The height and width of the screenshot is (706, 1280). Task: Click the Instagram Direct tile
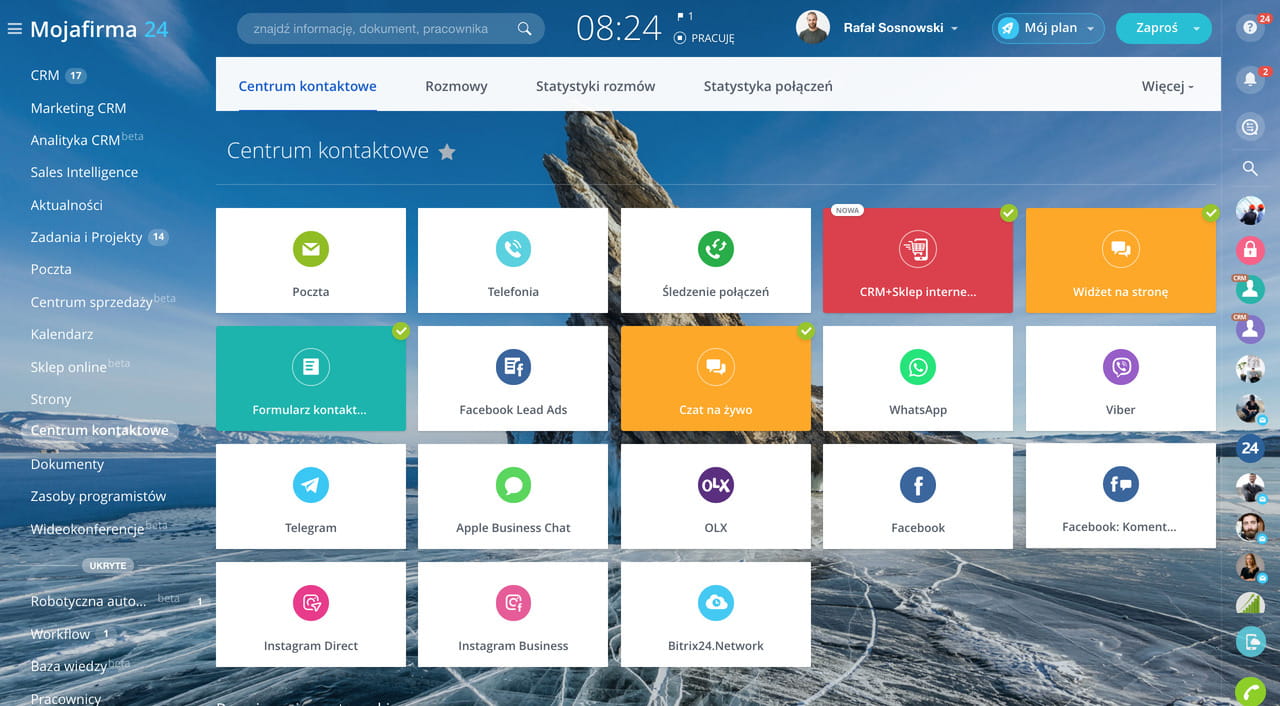(311, 614)
